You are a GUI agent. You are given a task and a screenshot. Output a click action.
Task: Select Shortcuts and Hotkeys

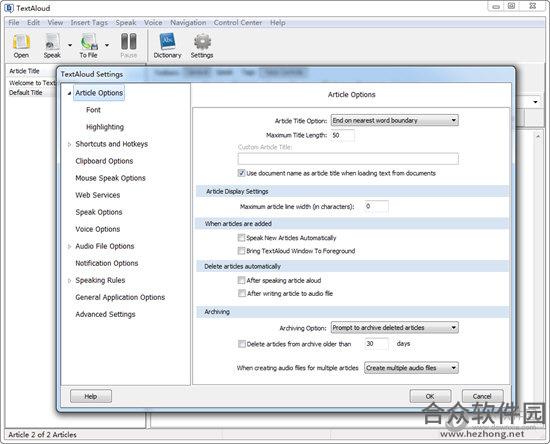(x=112, y=144)
